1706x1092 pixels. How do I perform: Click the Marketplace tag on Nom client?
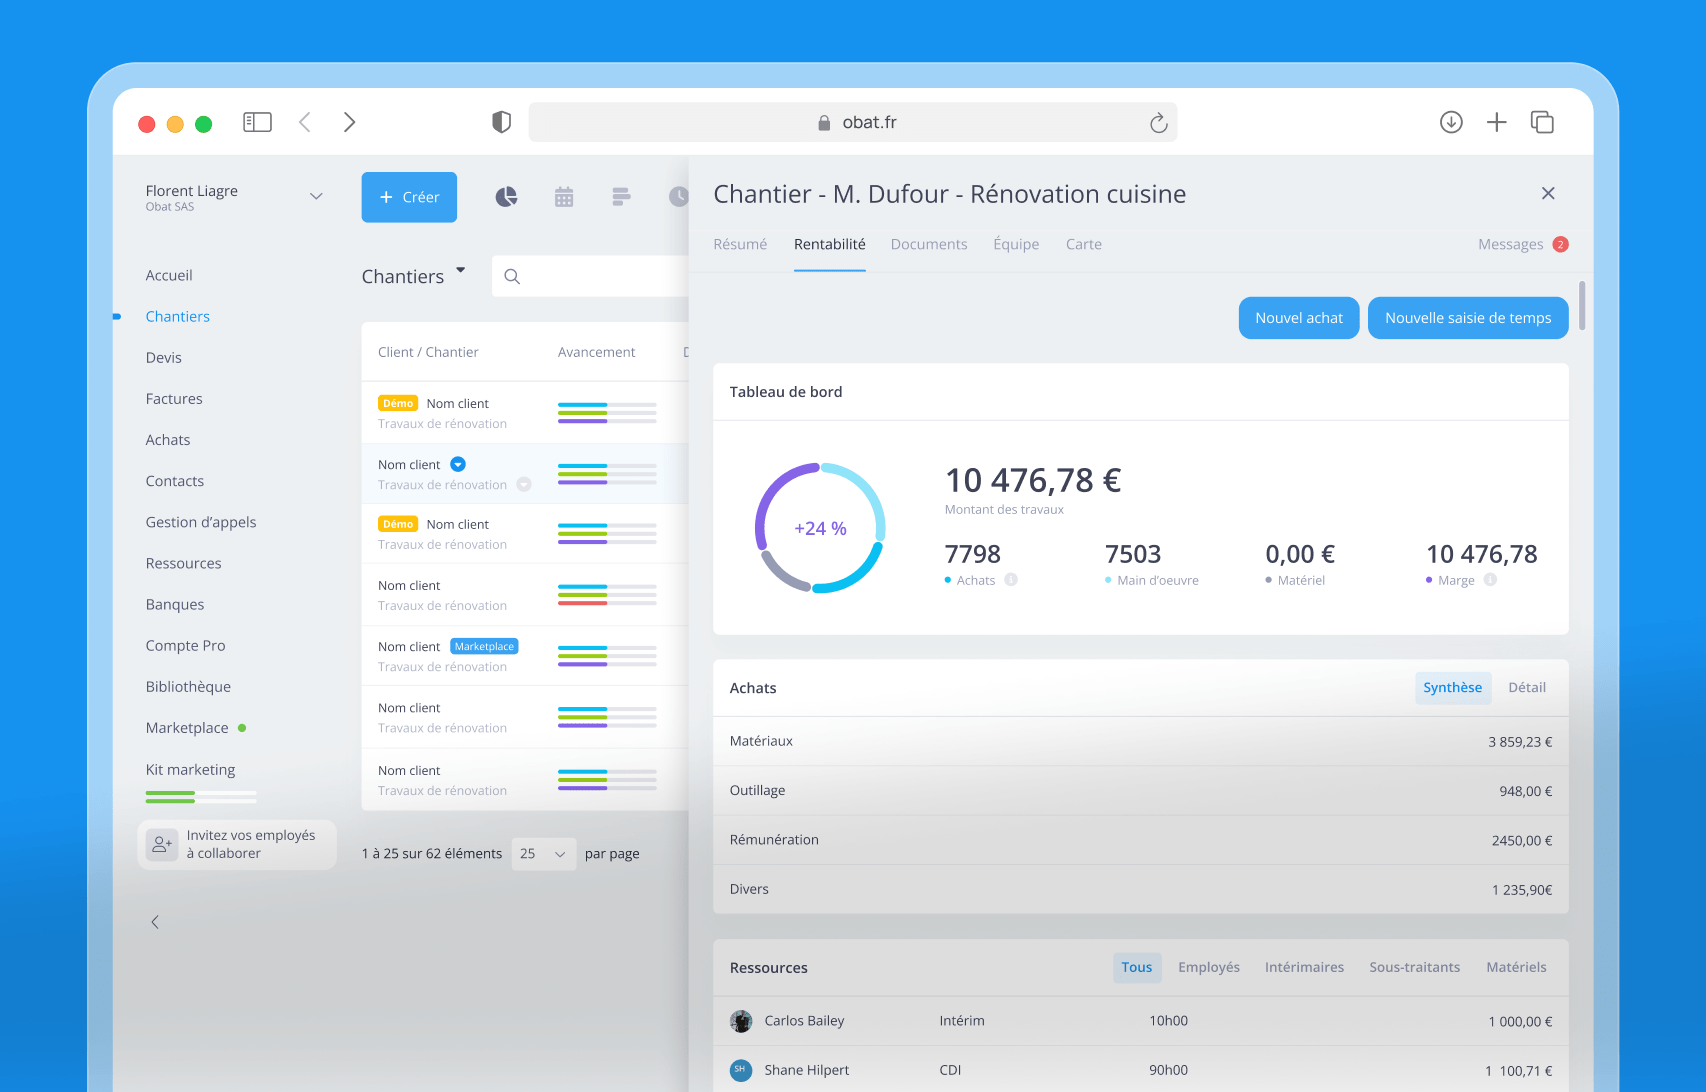[484, 646]
